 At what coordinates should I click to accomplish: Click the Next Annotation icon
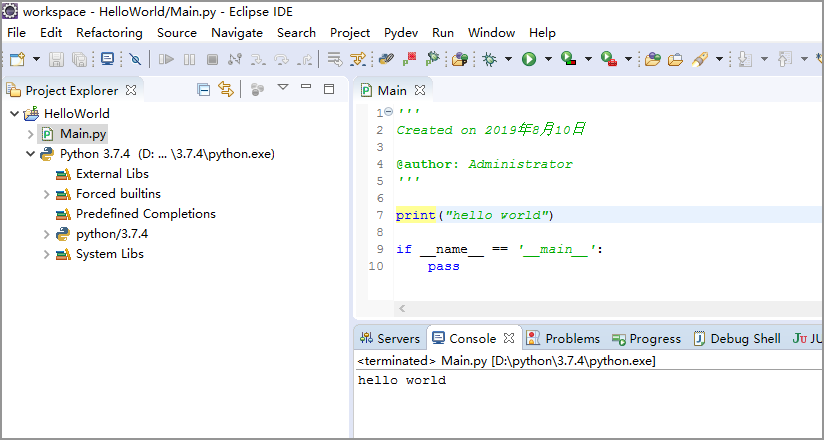(x=744, y=59)
